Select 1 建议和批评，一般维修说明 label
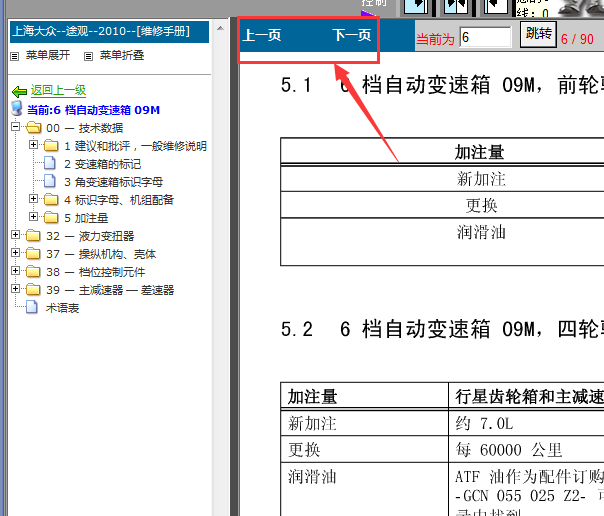This screenshot has width=604, height=516. (135, 146)
